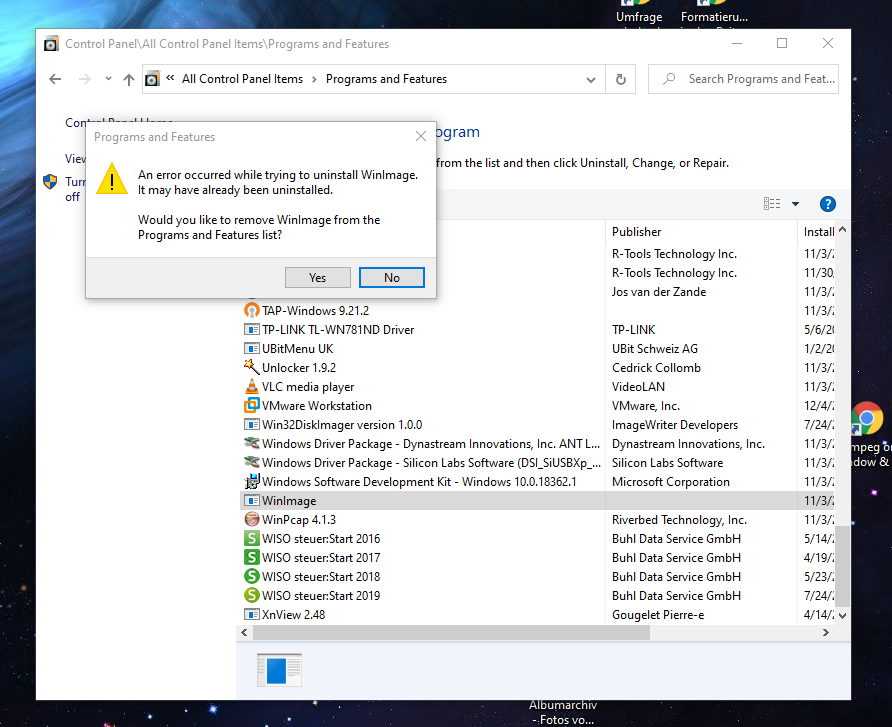Open the Albumarchiv desktop shortcut

point(563,712)
